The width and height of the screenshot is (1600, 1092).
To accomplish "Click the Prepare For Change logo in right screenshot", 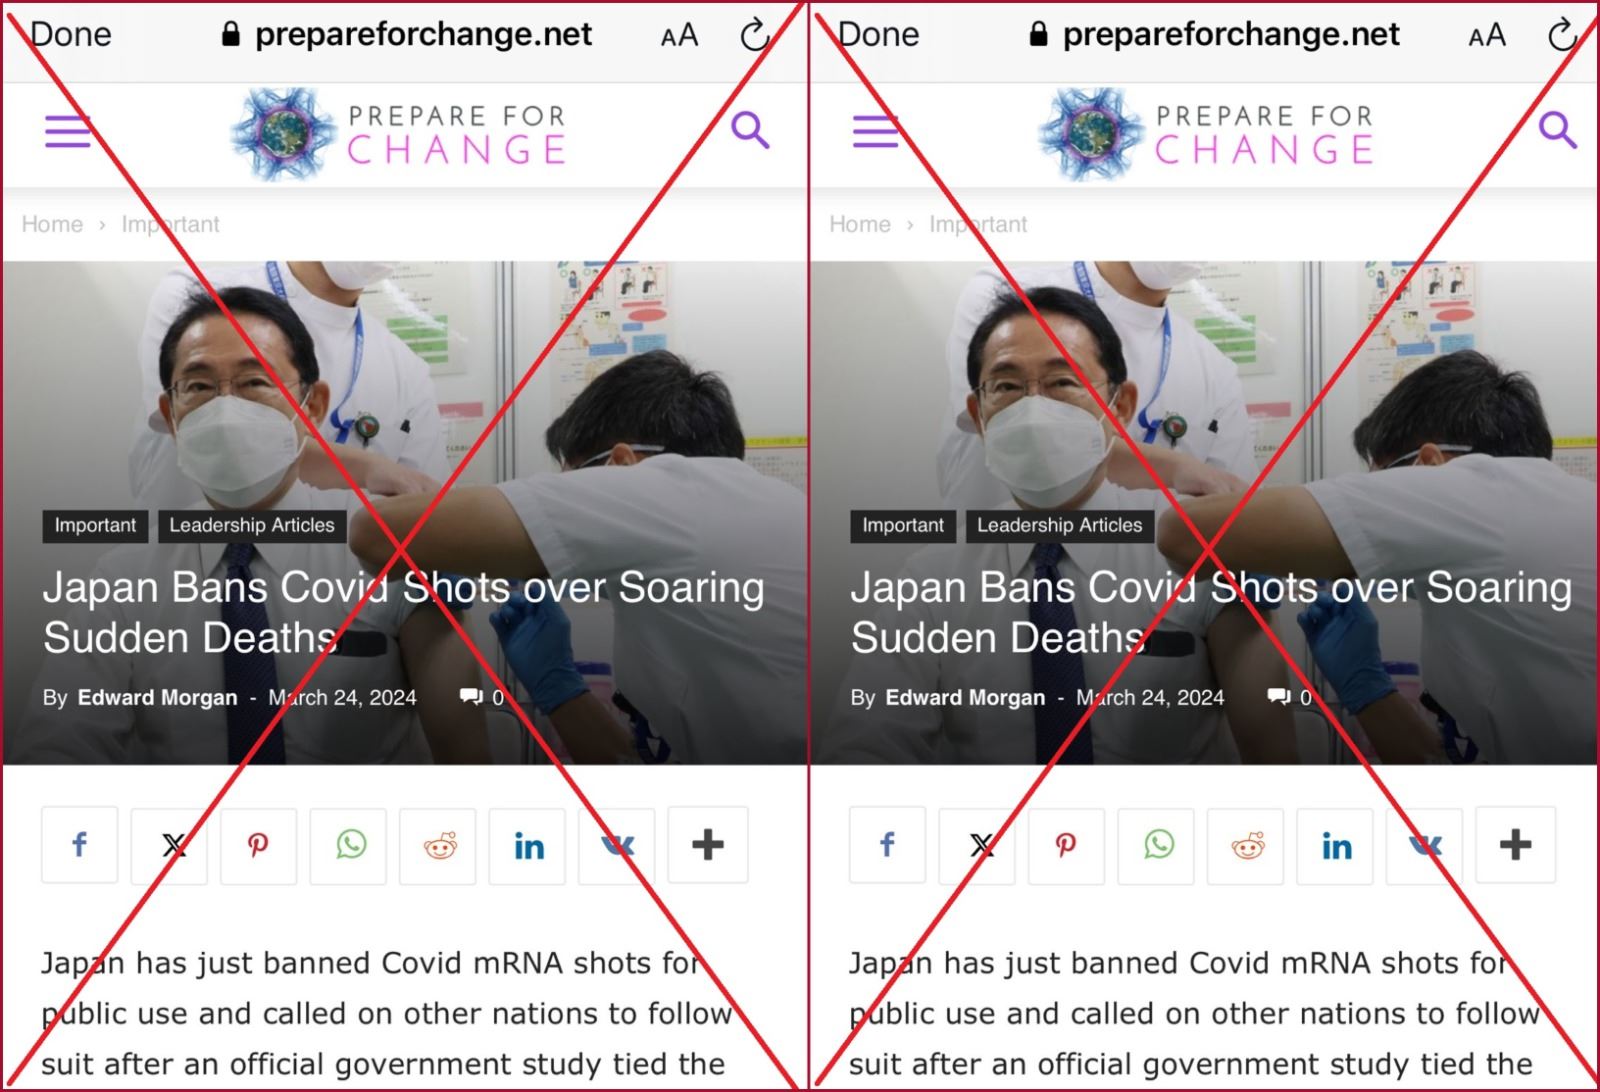I will pyautogui.click(x=1206, y=134).
